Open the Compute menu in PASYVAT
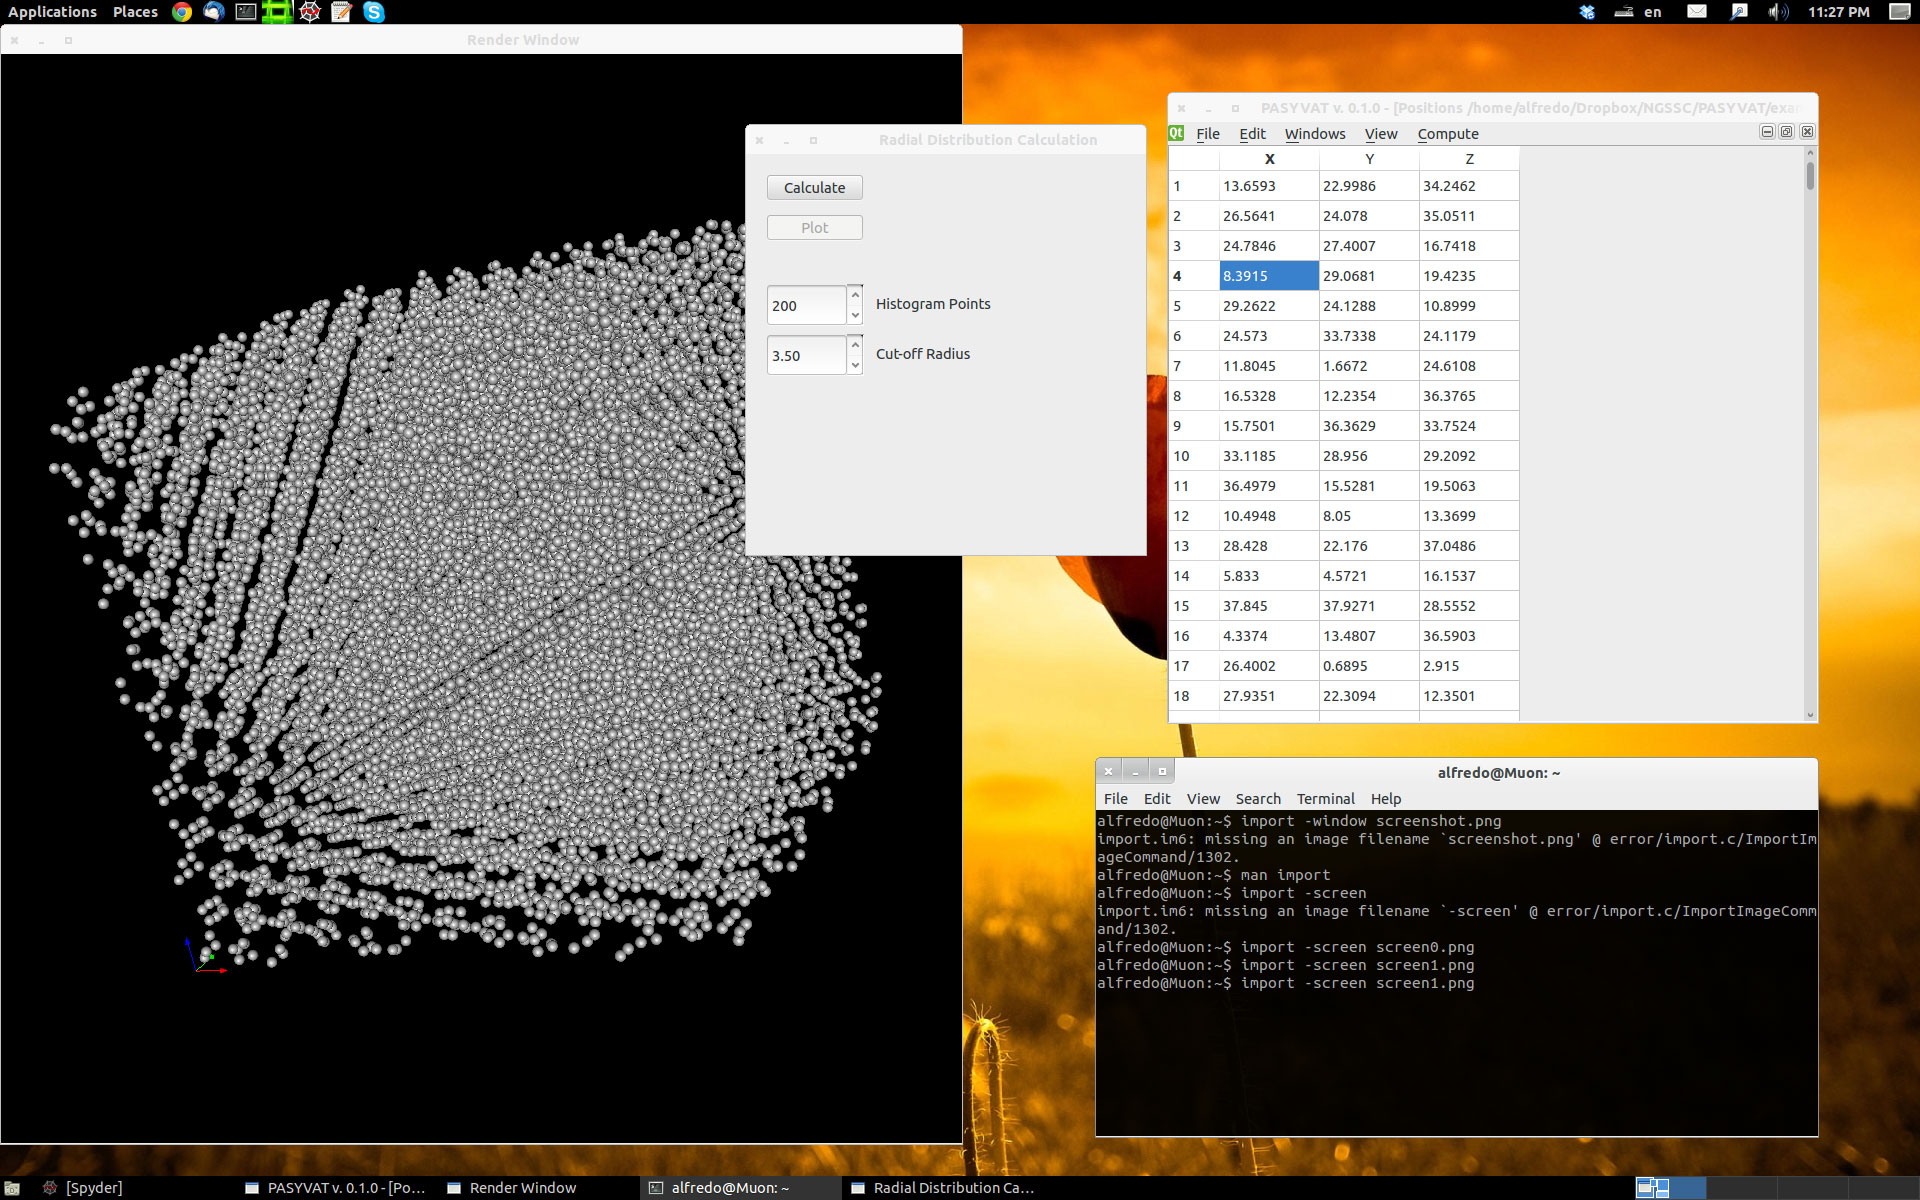This screenshot has height=1200, width=1920. click(x=1447, y=134)
